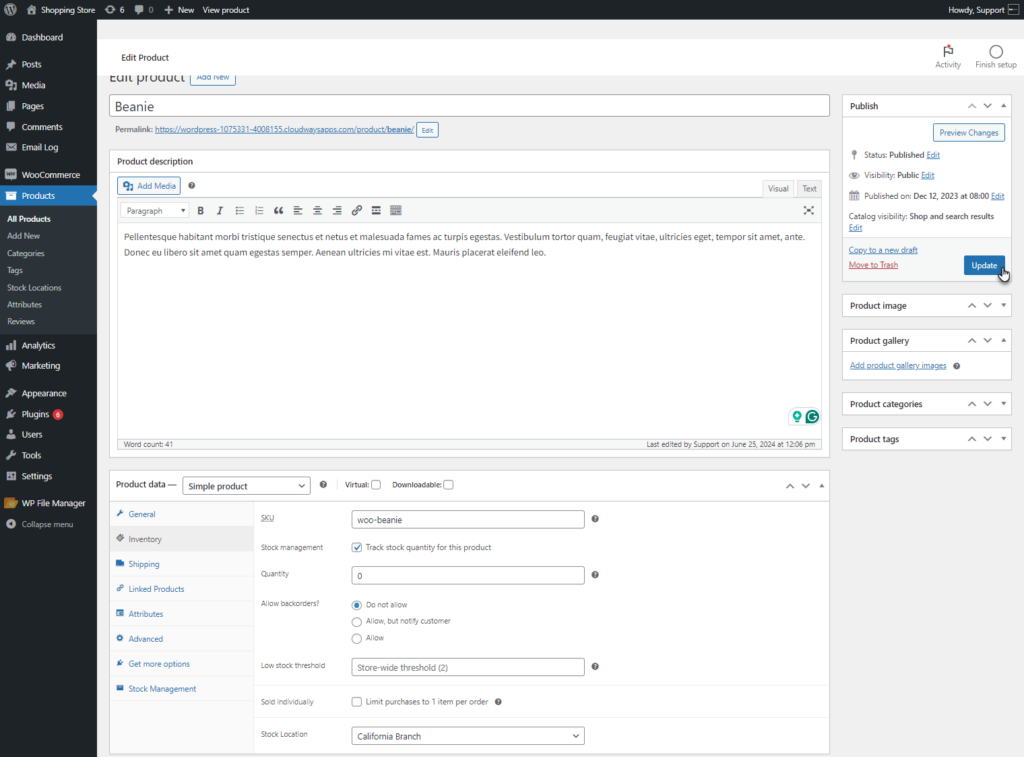Open WooCommerce in the sidebar menu
1024x757 pixels.
[48, 174]
